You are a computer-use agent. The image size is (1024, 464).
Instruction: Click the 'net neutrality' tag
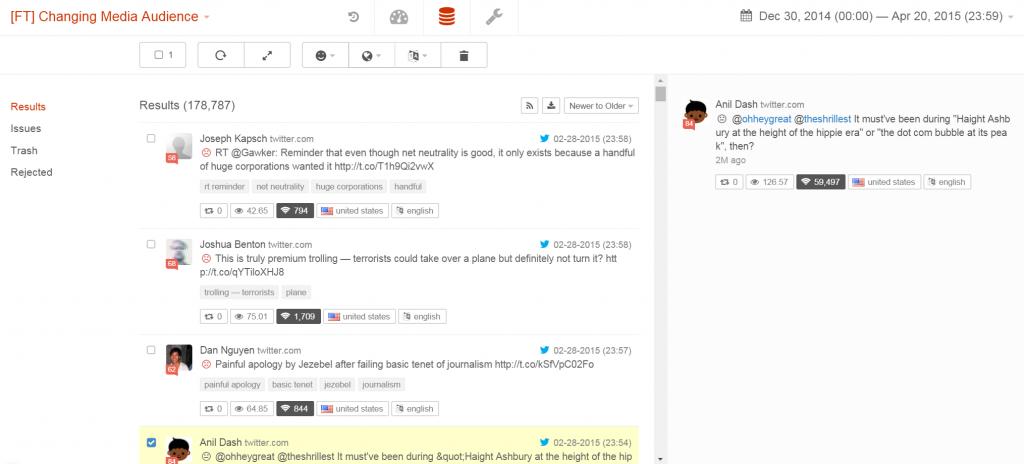tap(280, 186)
